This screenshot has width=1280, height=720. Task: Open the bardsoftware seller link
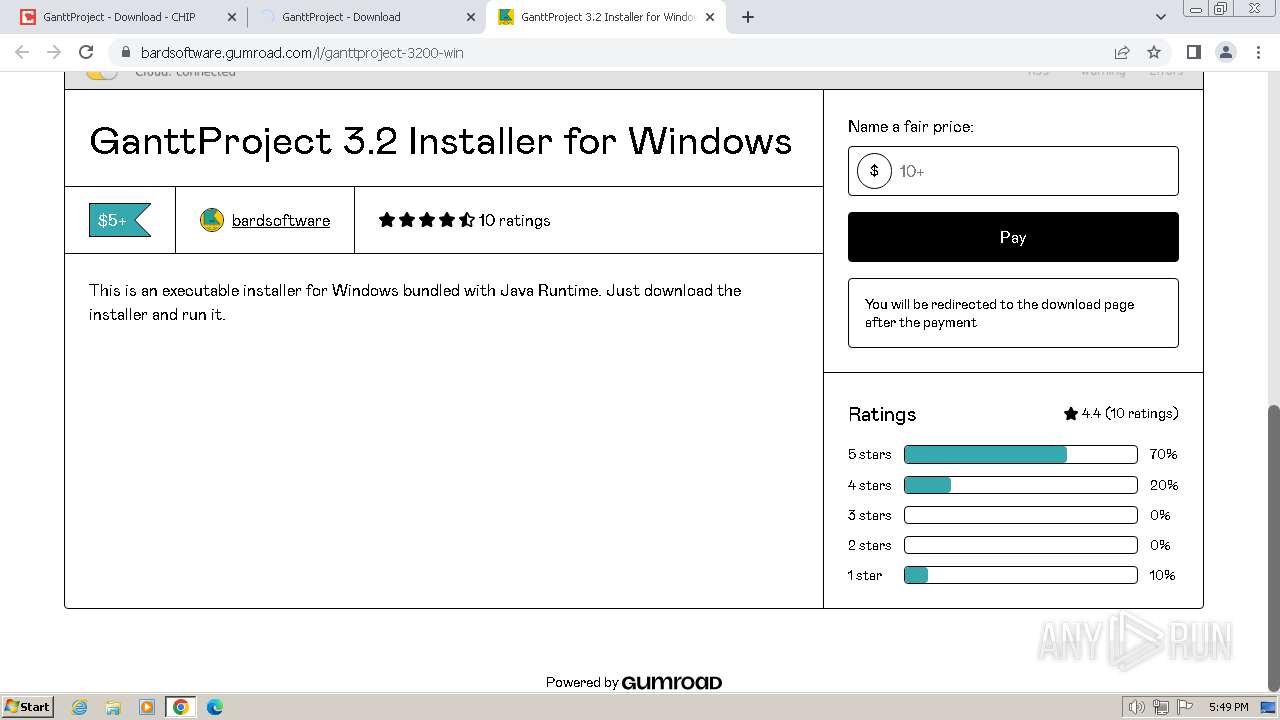pos(281,220)
